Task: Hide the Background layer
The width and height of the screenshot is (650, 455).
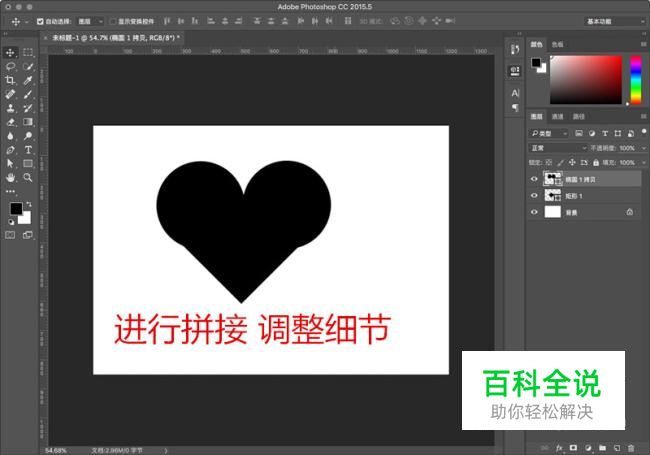Action: point(534,212)
